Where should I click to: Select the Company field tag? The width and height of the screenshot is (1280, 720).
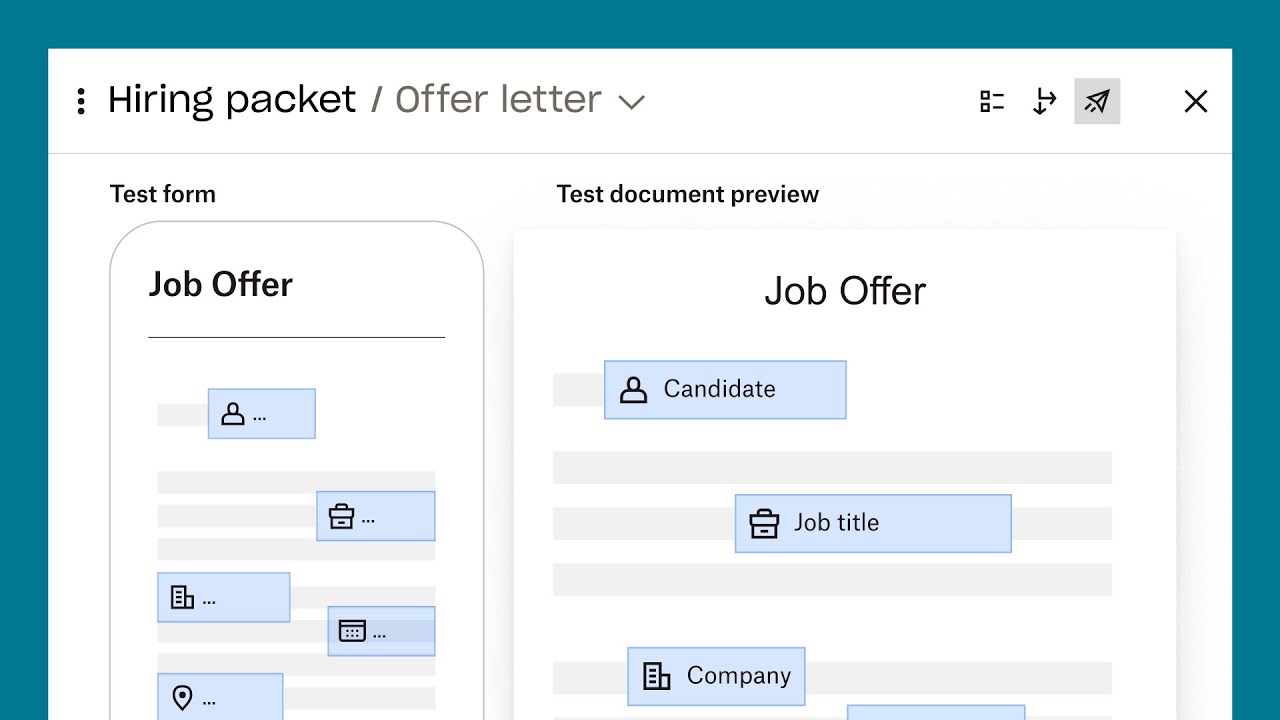coord(716,676)
